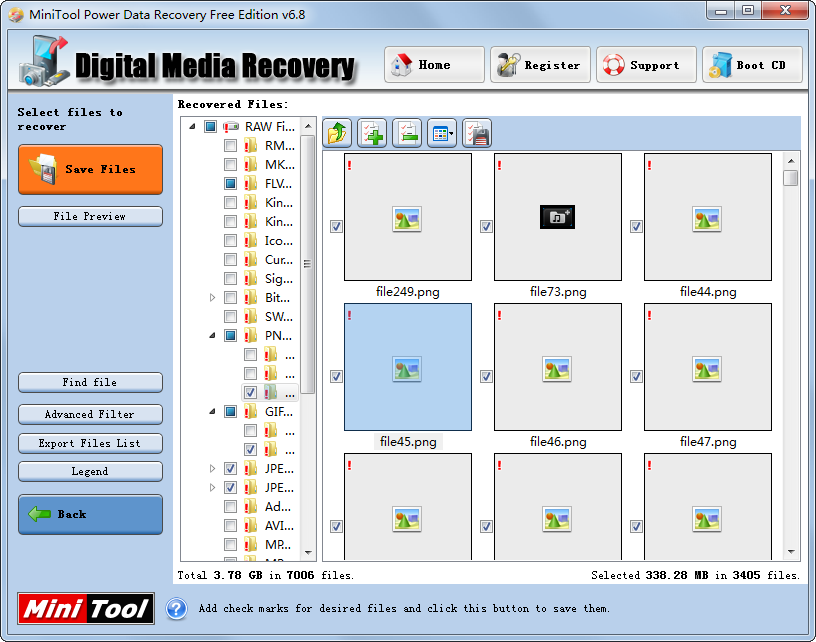
Task: Click the add check marks toolbar icon
Action: point(372,133)
